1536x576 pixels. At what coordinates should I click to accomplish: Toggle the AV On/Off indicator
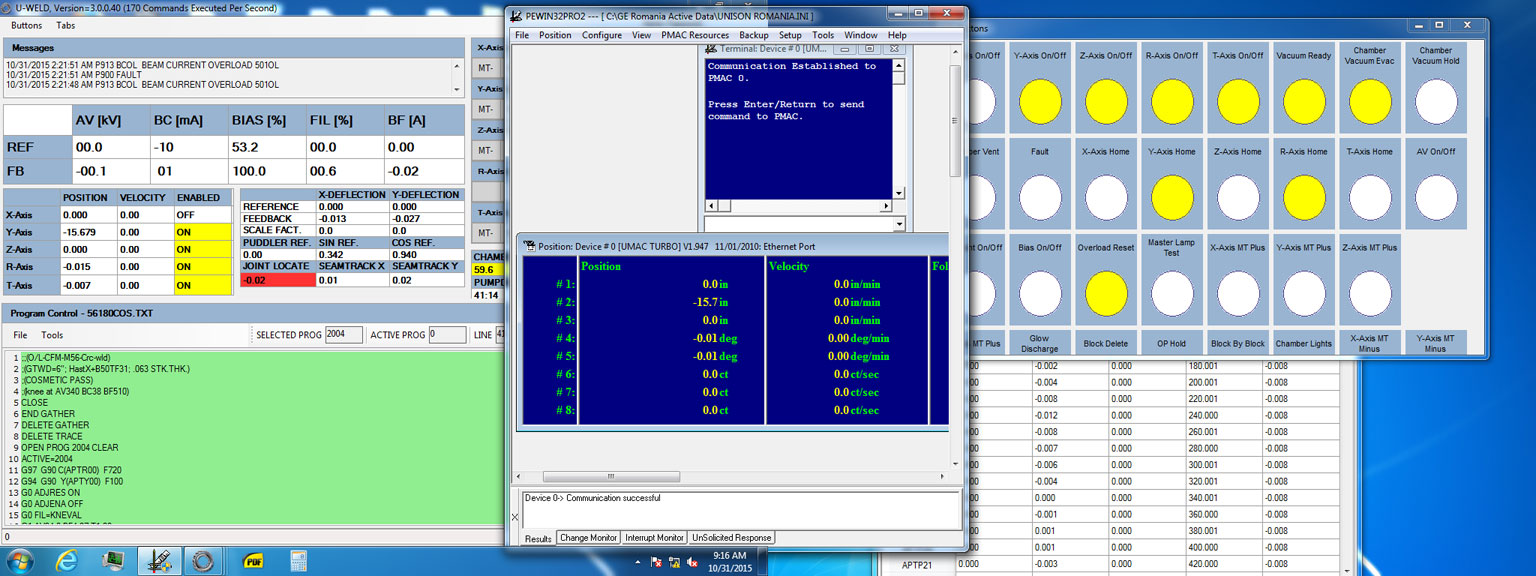(x=1436, y=198)
